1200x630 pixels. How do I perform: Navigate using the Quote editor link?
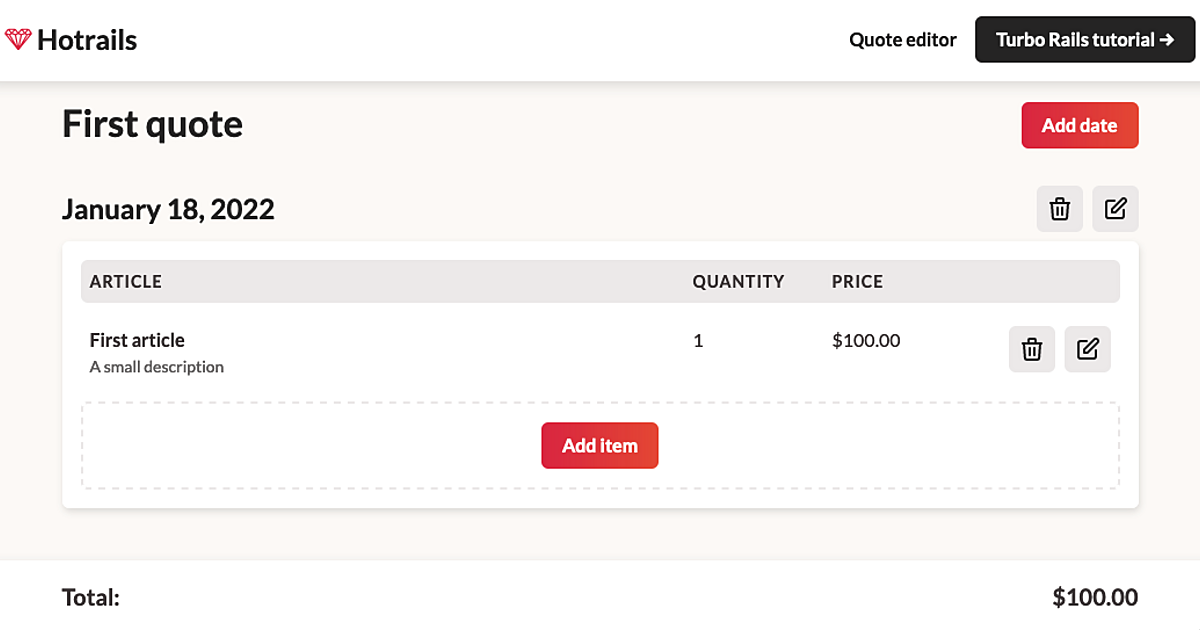[x=902, y=40]
